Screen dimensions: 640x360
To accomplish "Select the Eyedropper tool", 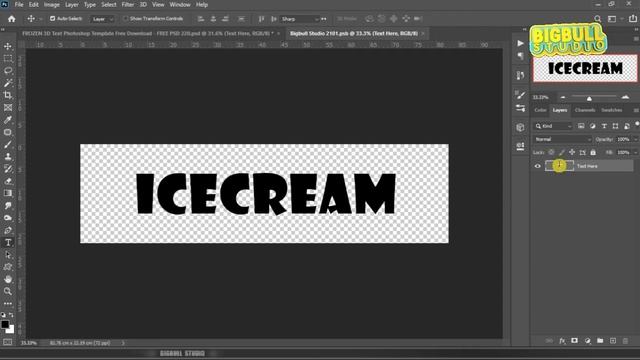I will point(8,120).
